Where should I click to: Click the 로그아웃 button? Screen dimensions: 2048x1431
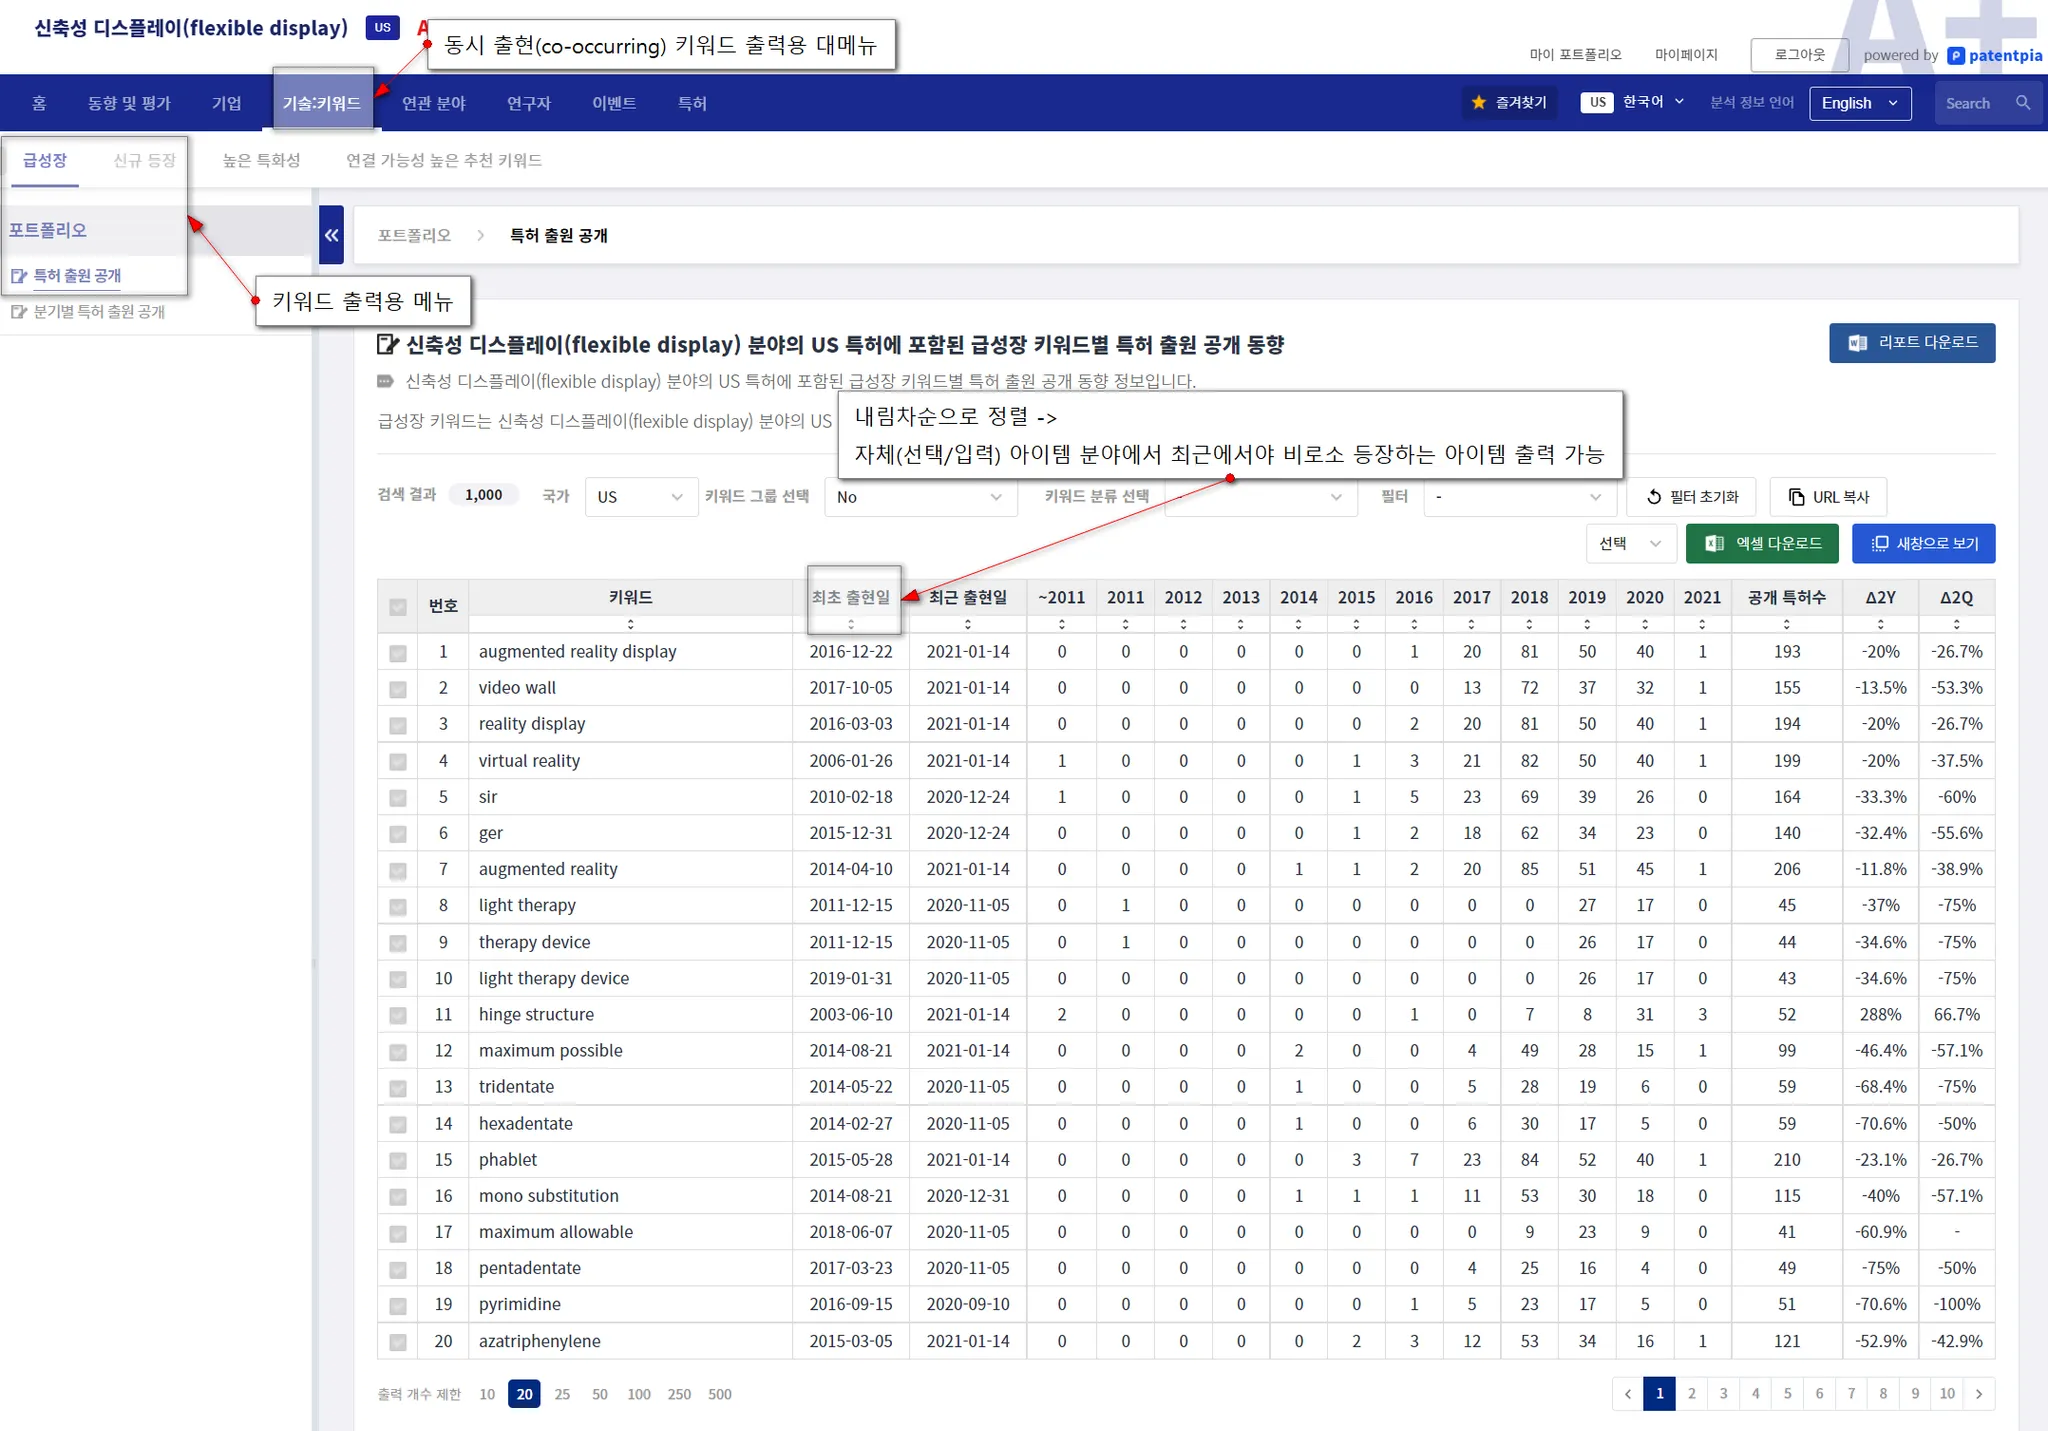click(1798, 55)
